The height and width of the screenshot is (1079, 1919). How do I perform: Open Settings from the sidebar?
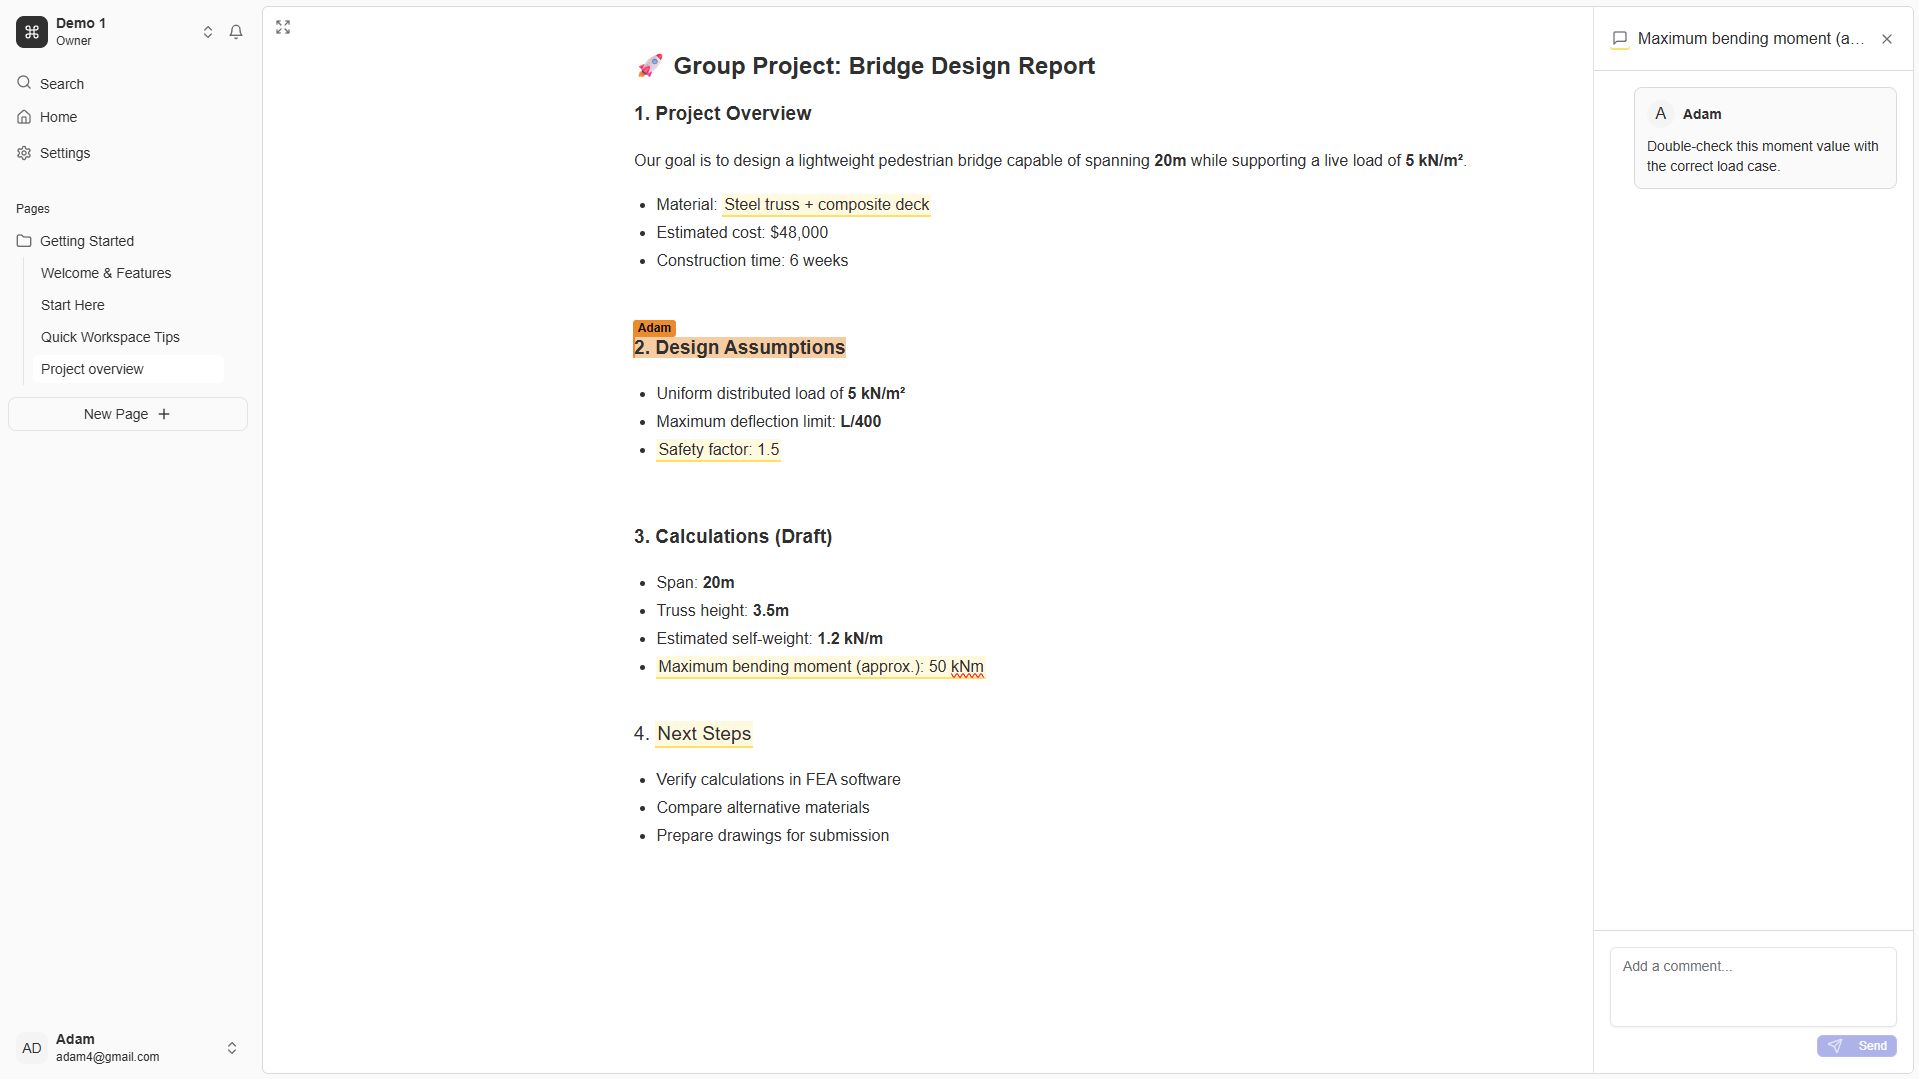[65, 153]
